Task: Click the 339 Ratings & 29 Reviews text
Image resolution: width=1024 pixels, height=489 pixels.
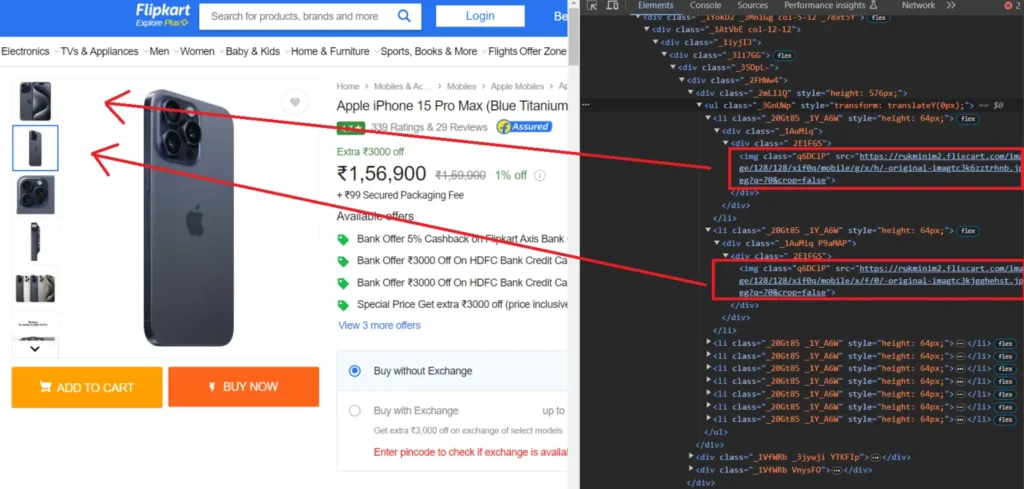Action: pos(429,127)
